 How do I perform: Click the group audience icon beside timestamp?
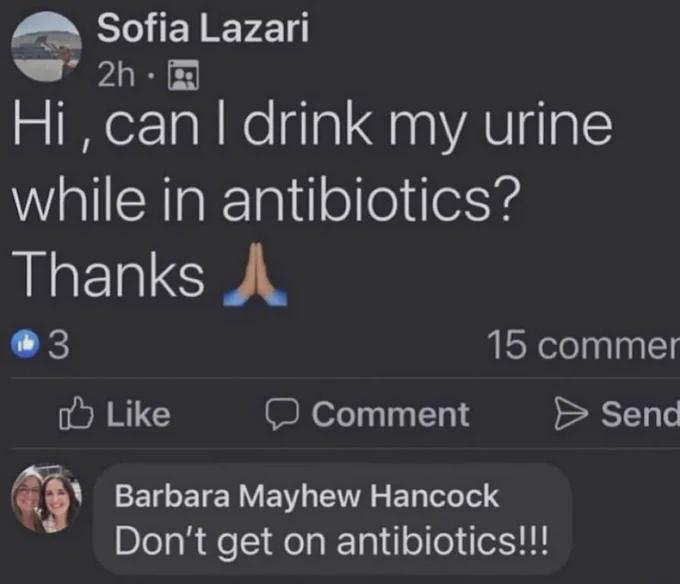tap(183, 75)
